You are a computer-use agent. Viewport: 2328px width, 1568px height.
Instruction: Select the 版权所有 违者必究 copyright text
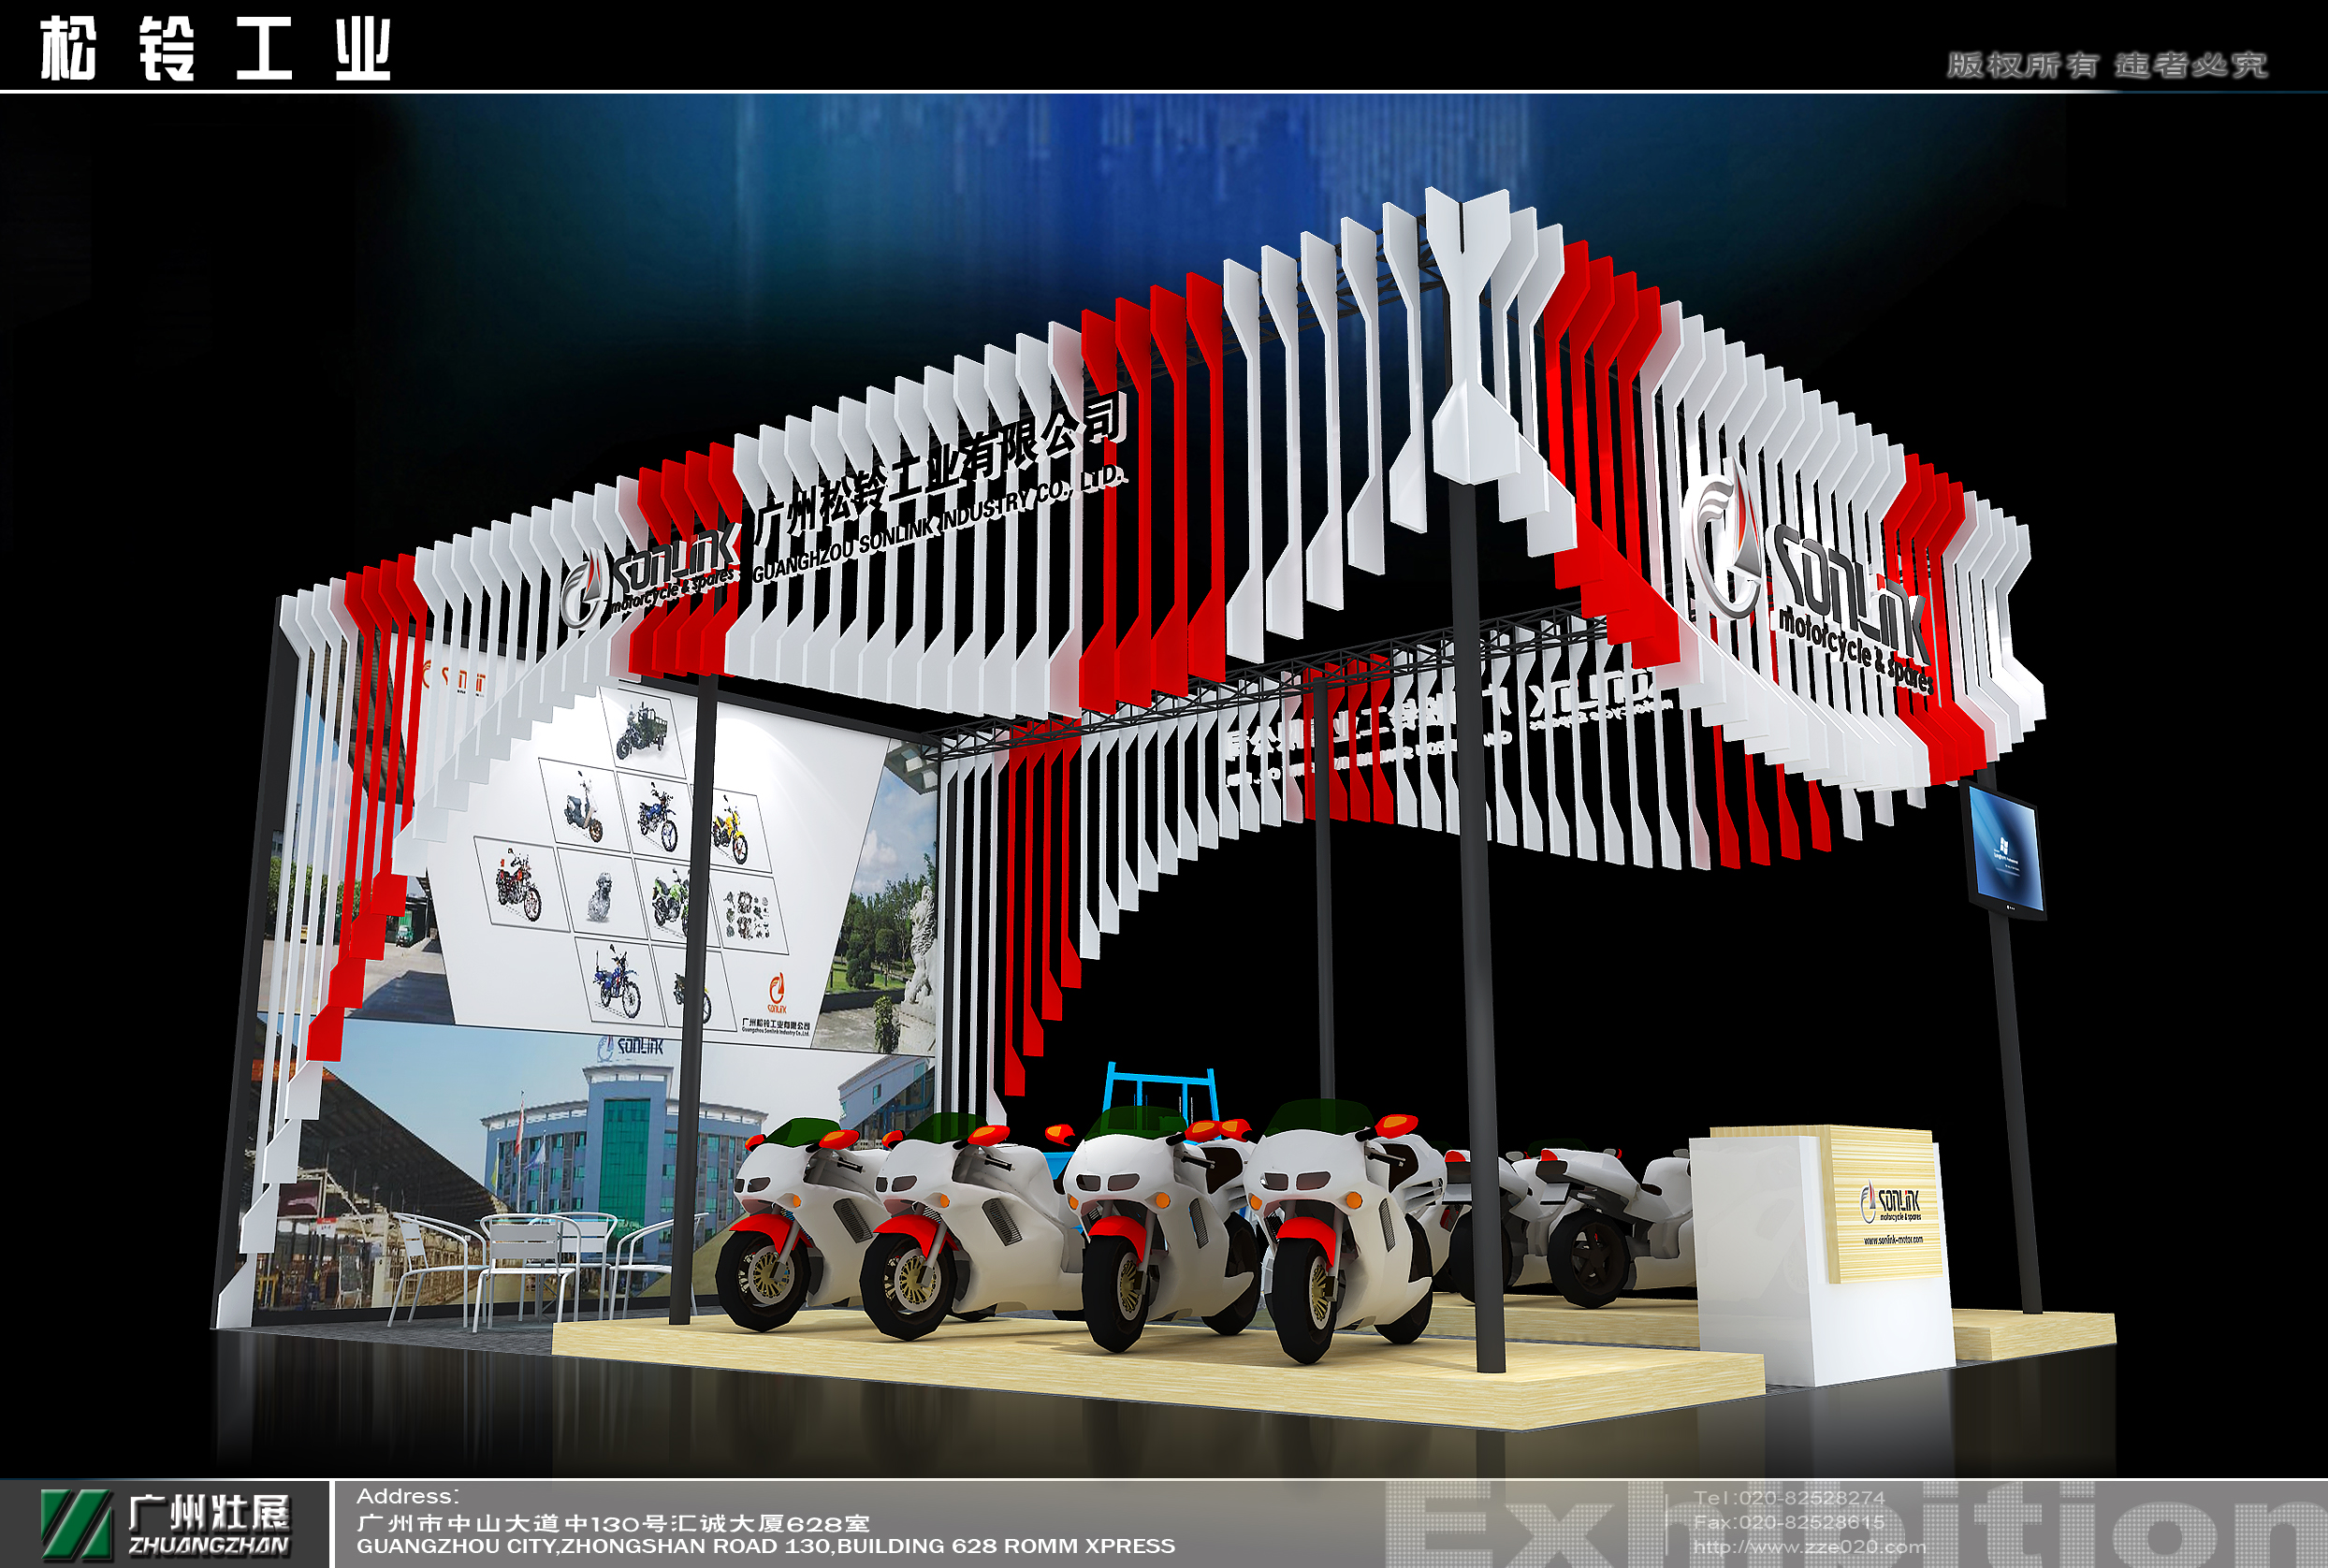point(2107,65)
